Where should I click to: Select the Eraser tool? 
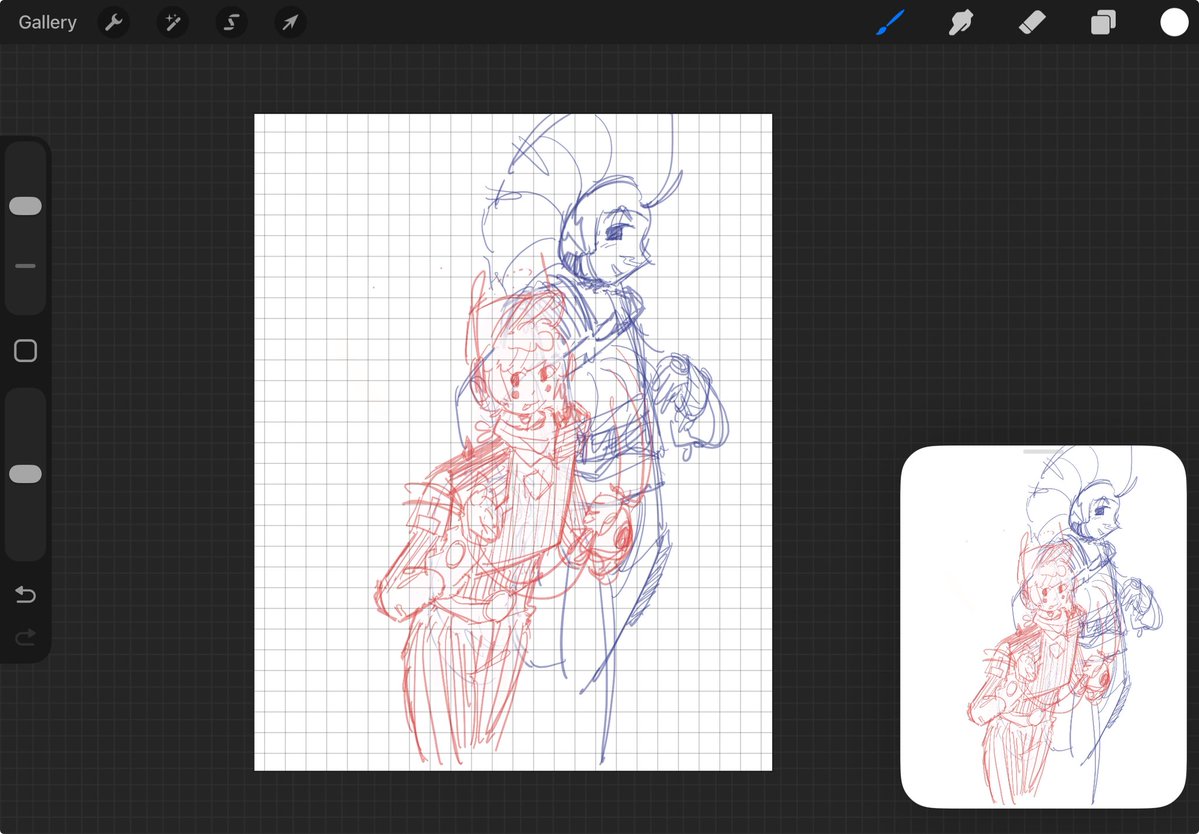coord(1032,22)
